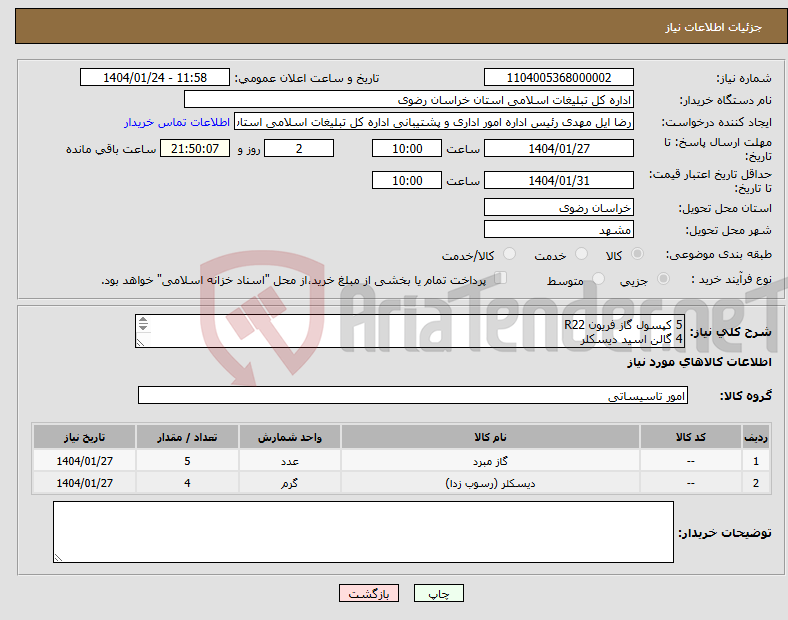Click the نام کالا column header
Viewport: 788px width, 620px height.
(x=490, y=437)
